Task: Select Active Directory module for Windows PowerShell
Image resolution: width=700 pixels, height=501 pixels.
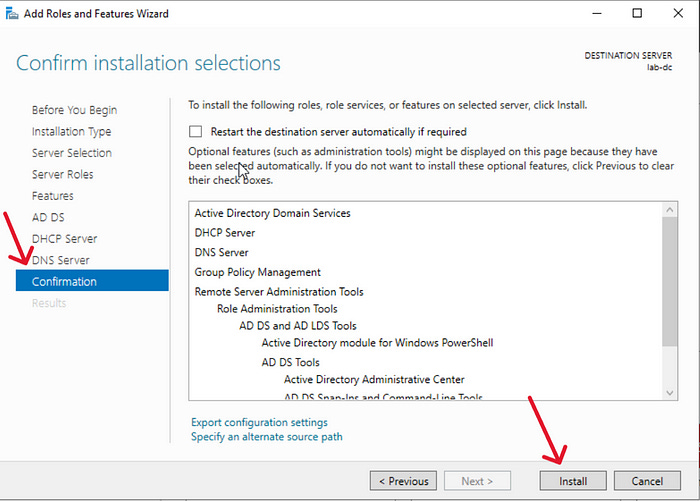Action: pyautogui.click(x=377, y=342)
